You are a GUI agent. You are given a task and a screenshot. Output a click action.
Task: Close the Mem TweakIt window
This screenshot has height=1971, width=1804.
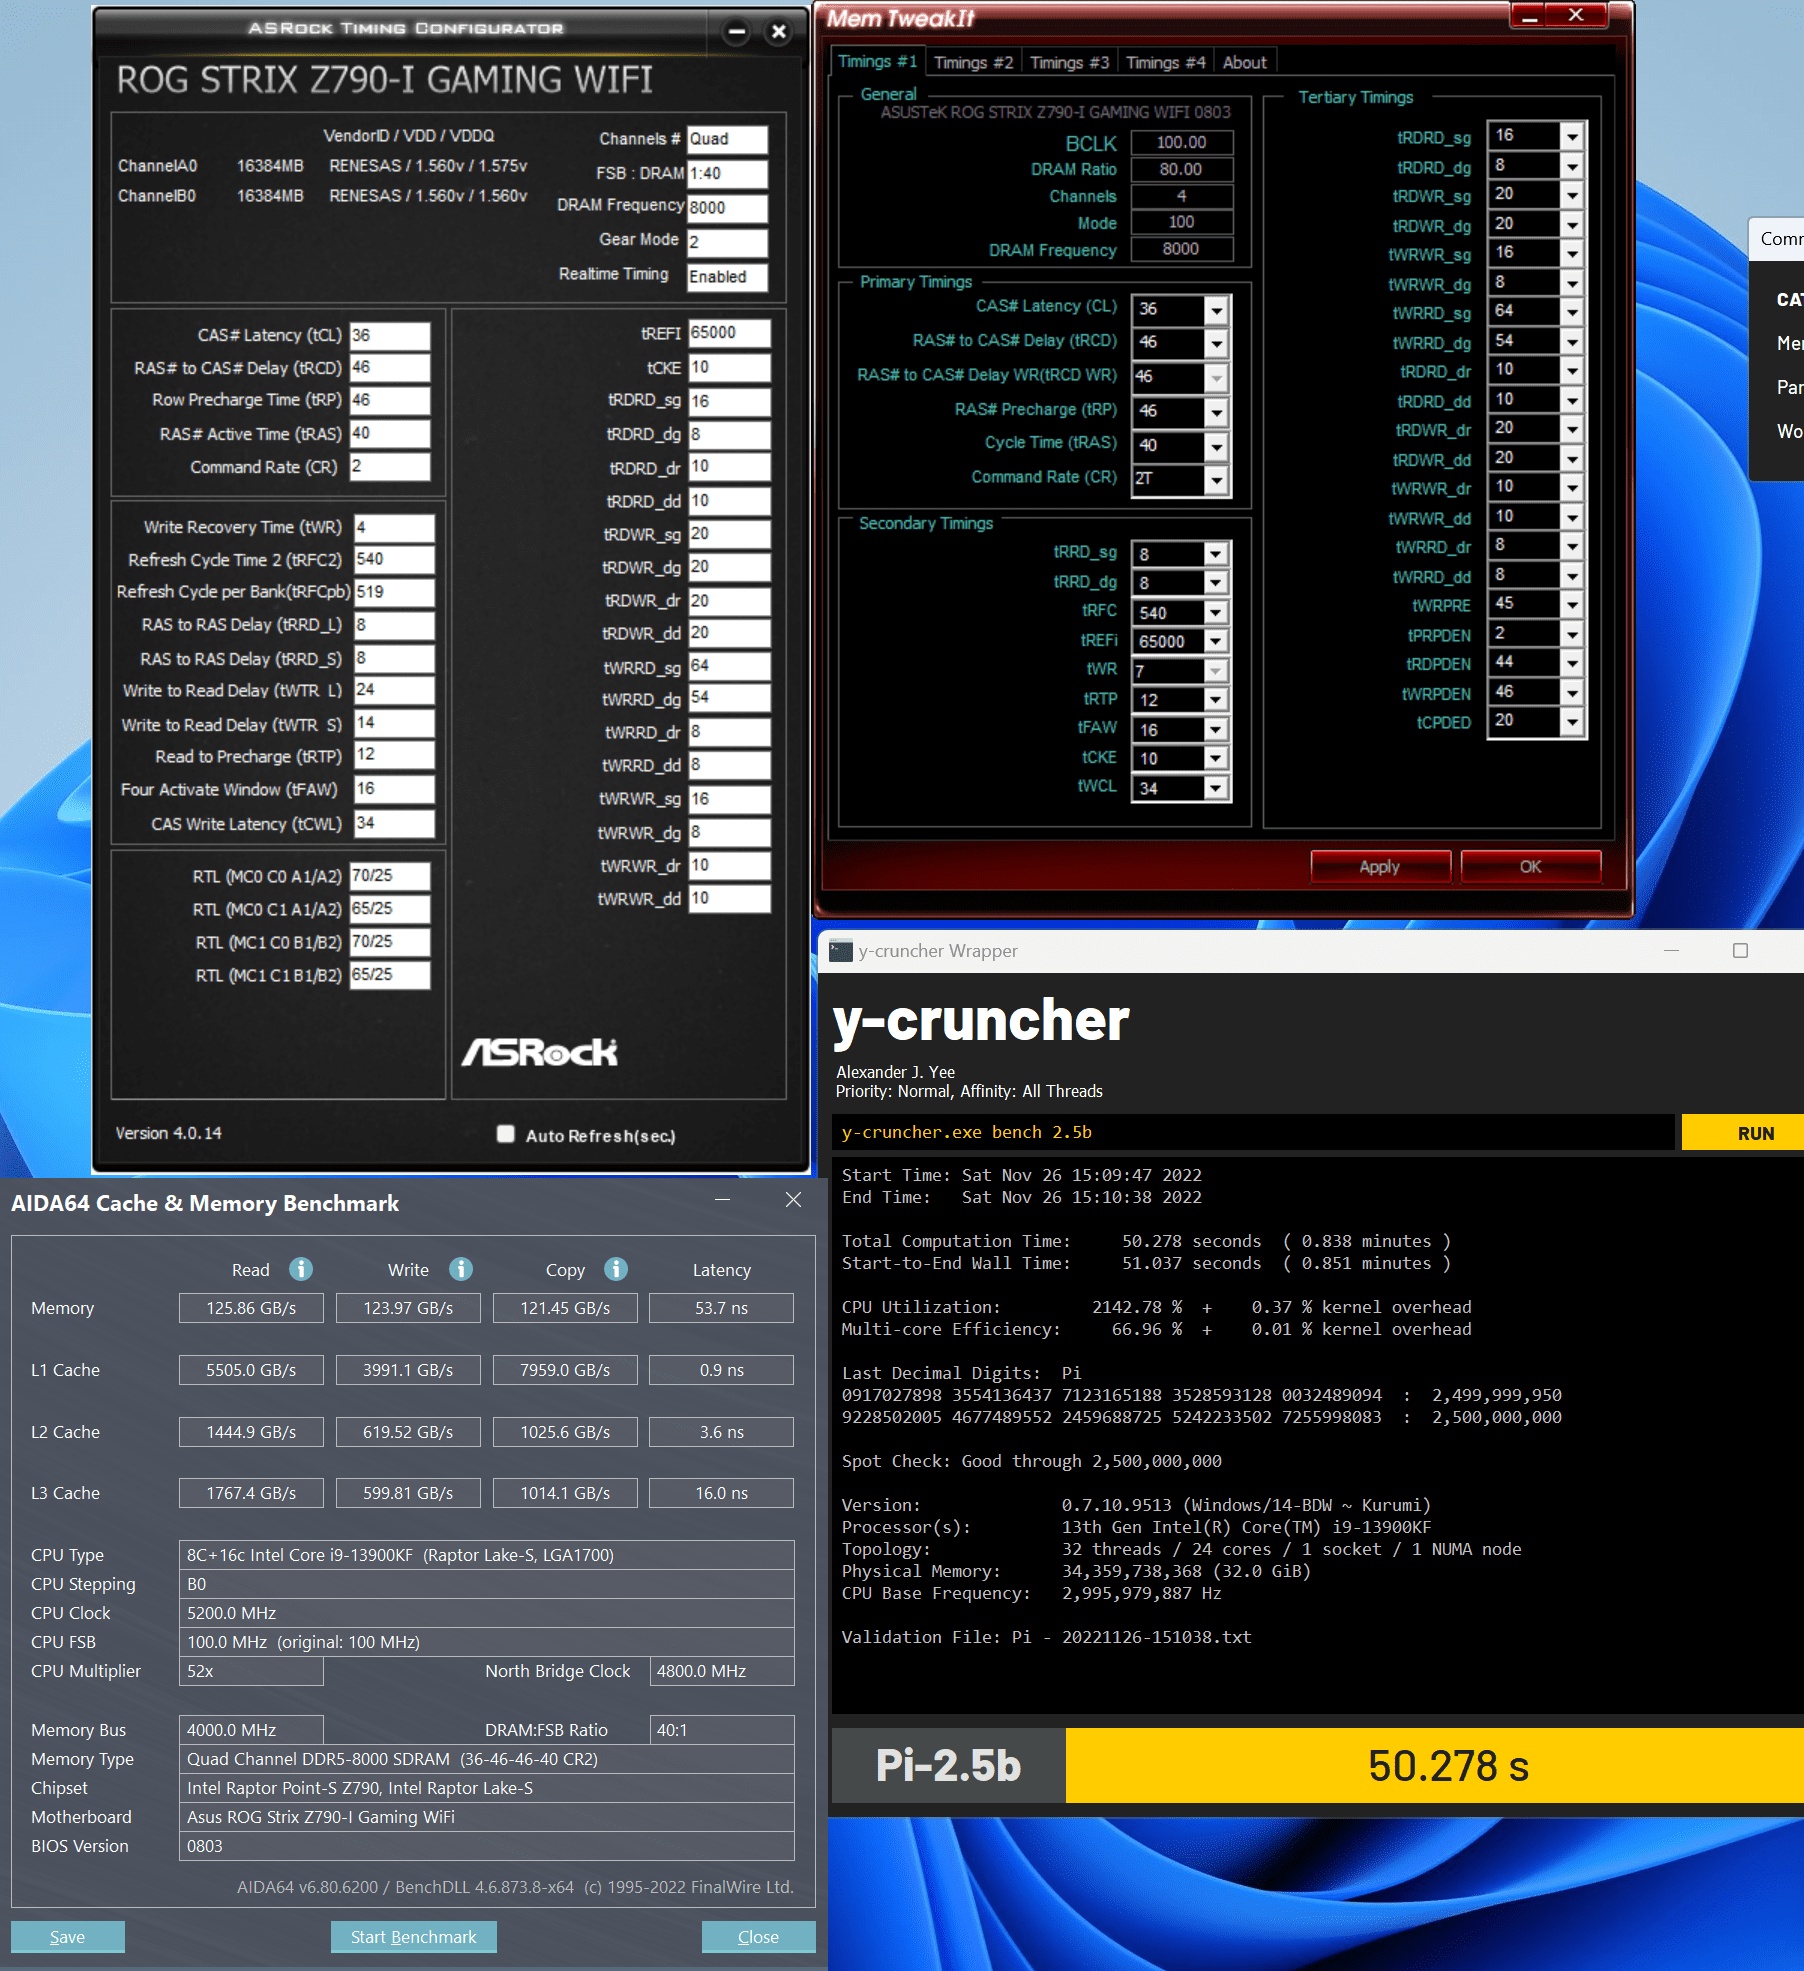click(x=1576, y=15)
